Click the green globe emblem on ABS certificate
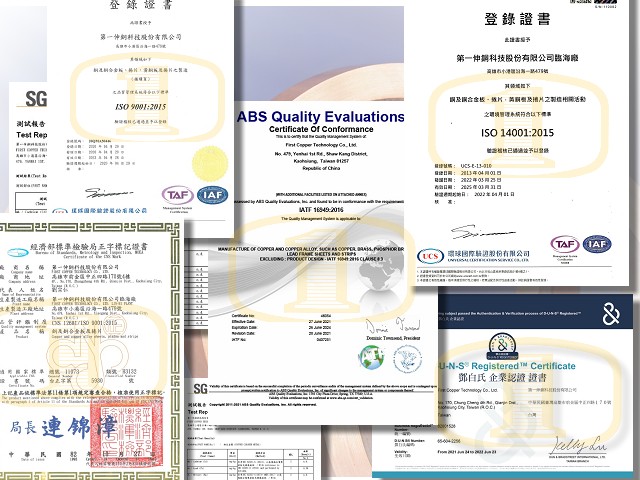The image size is (640, 480). [371, 358]
